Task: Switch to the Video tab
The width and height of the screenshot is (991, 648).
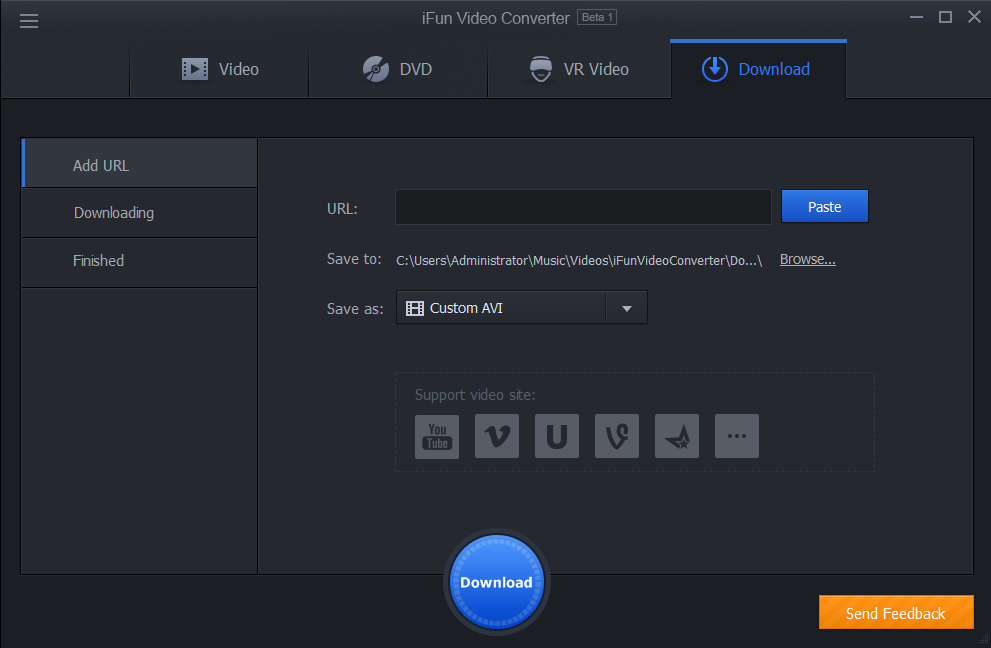Action: tap(219, 69)
